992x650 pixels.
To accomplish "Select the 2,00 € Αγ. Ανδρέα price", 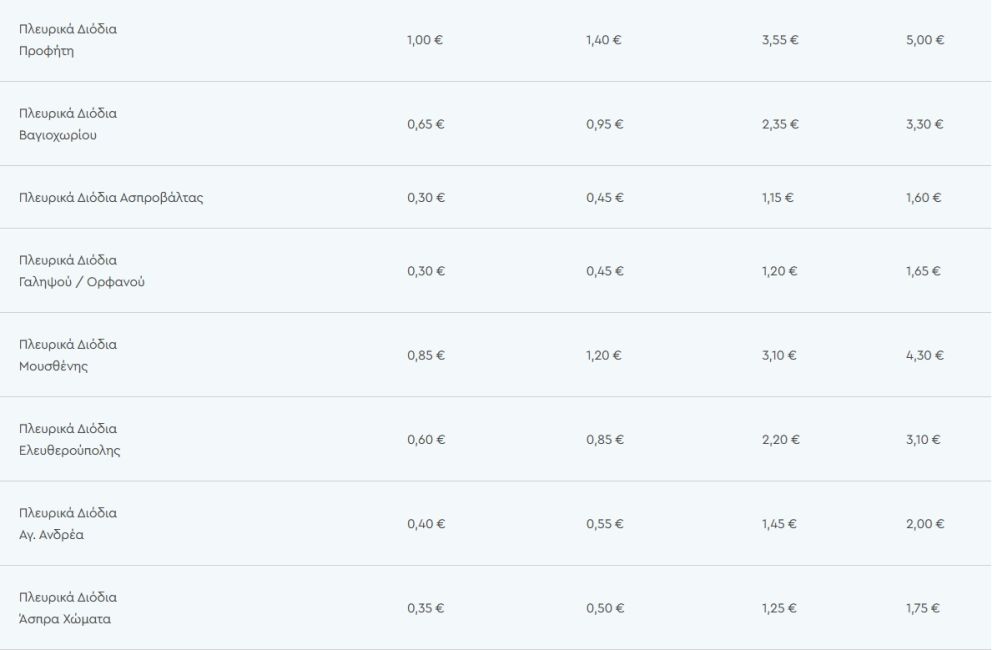I will tap(925, 523).
